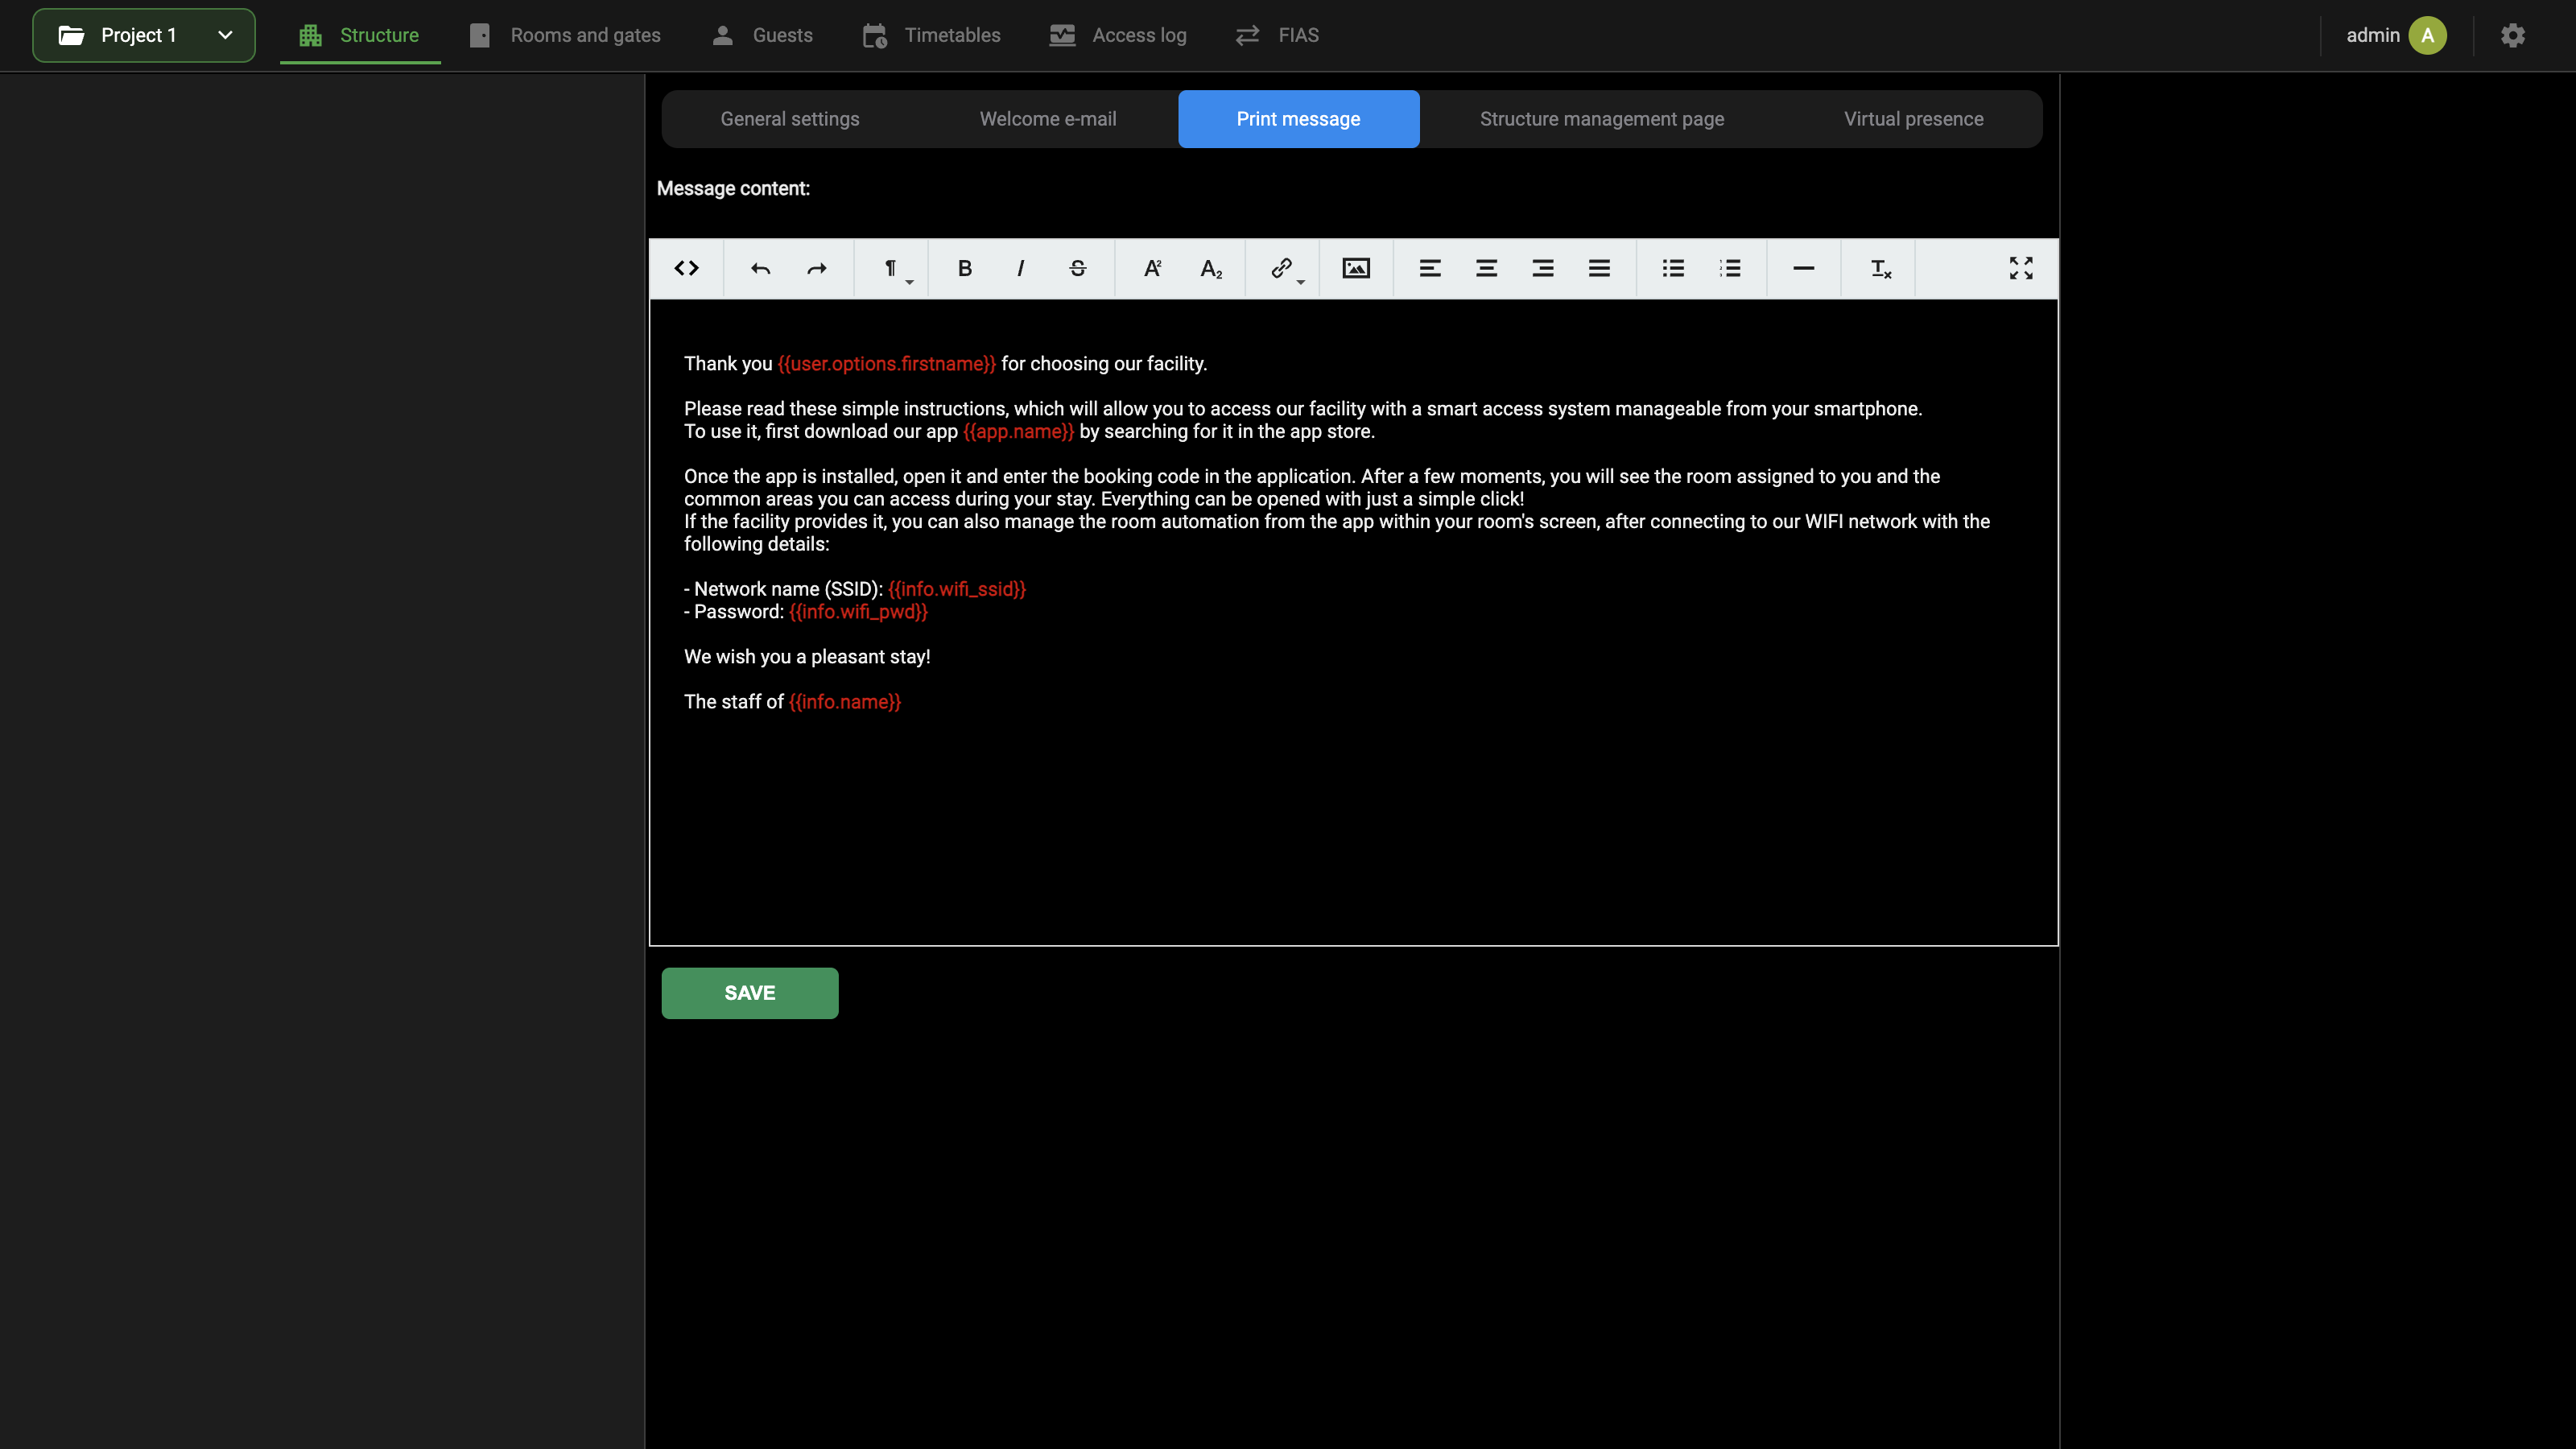Click the {{user.options.firstname}} placeholder
The image size is (2576, 1449).
coord(887,364)
